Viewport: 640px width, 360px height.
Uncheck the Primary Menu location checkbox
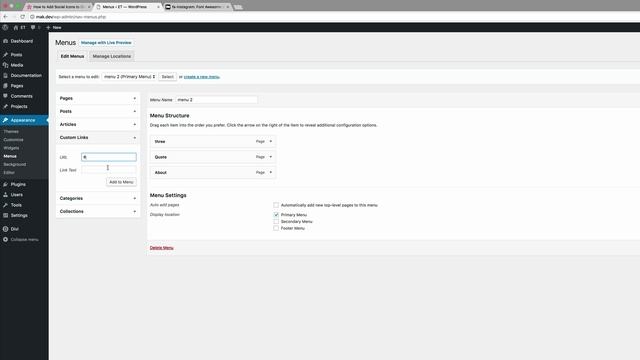click(276, 215)
